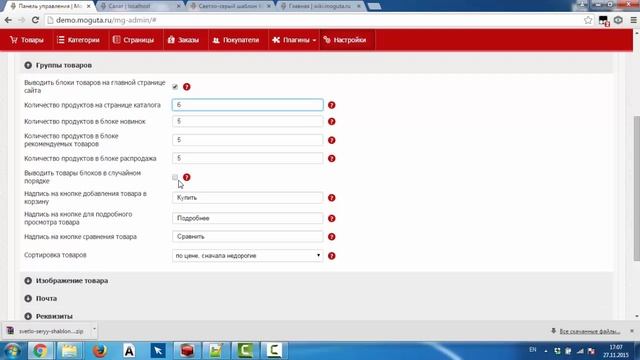Open the downloaded svetlo-seryy-shablon zip file

(46, 331)
